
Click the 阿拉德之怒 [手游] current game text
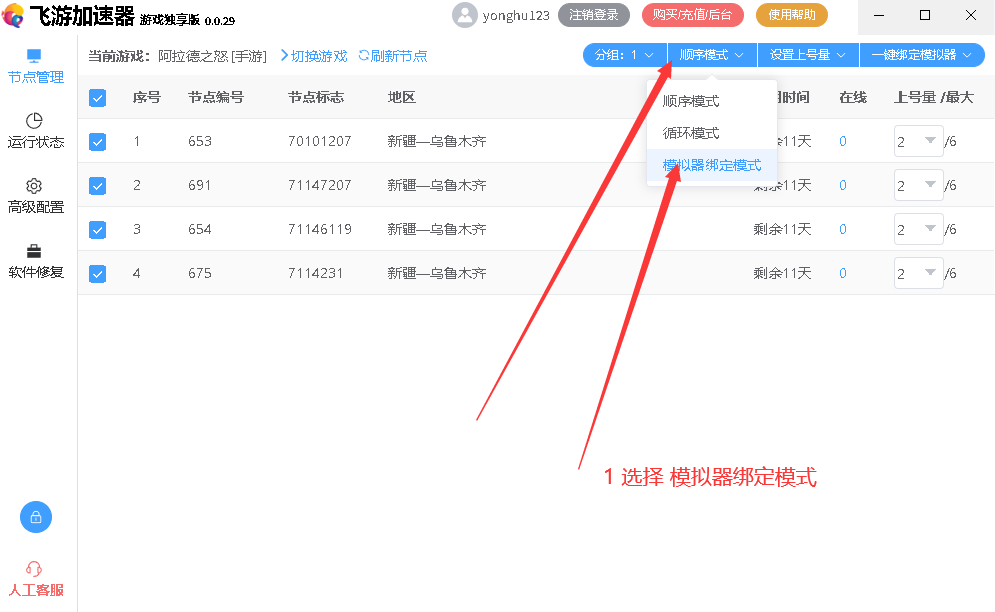[213, 56]
